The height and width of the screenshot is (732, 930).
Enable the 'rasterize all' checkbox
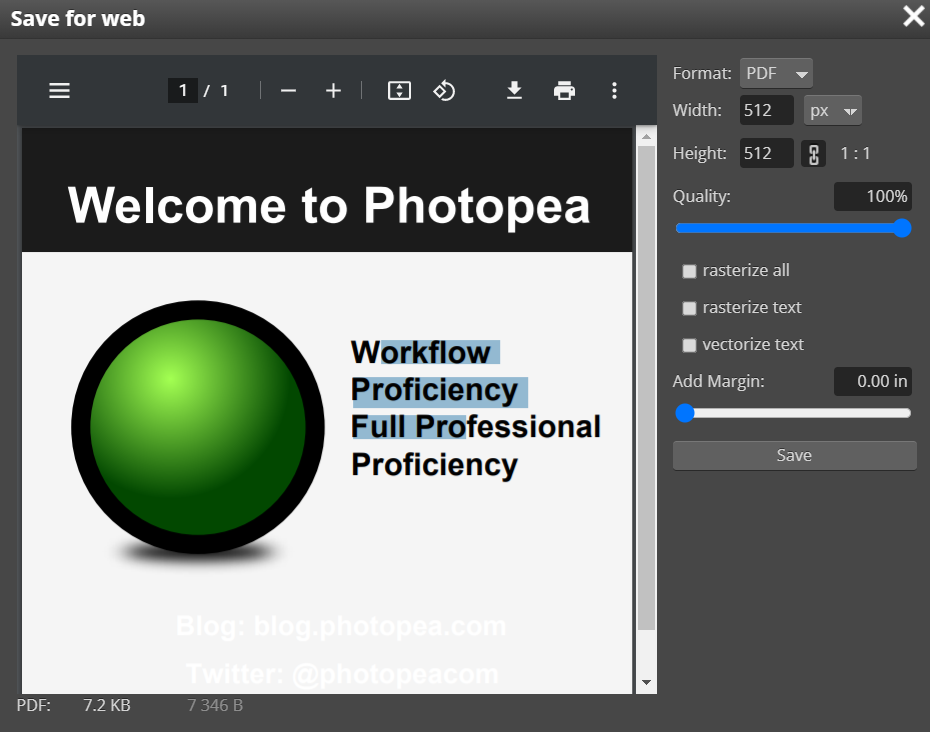[689, 271]
